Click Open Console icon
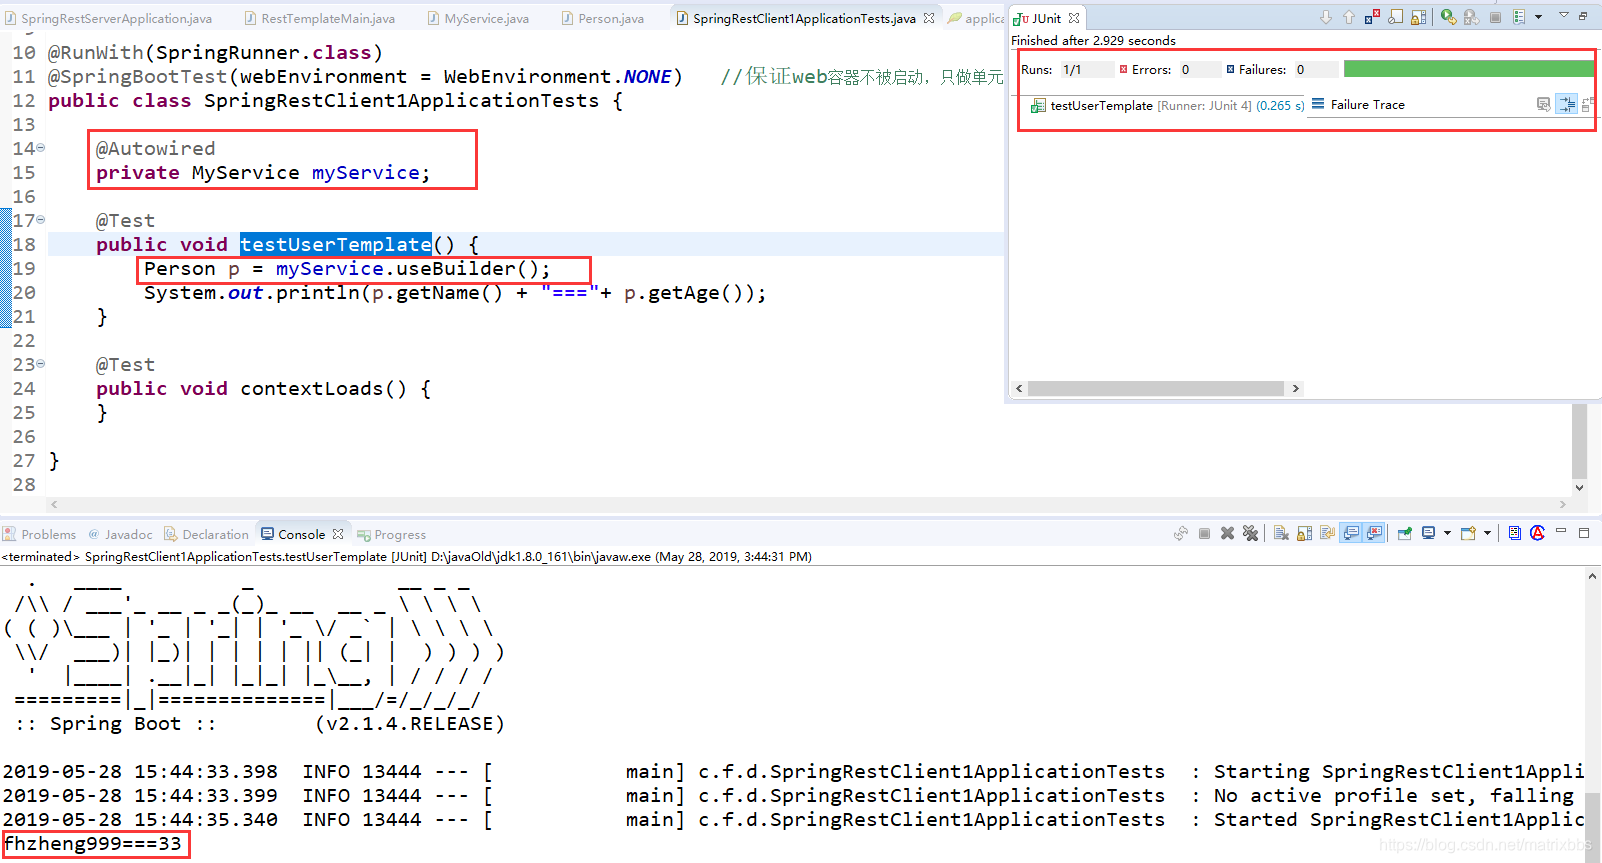Viewport: 1602px width, 863px height. [x=1468, y=533]
